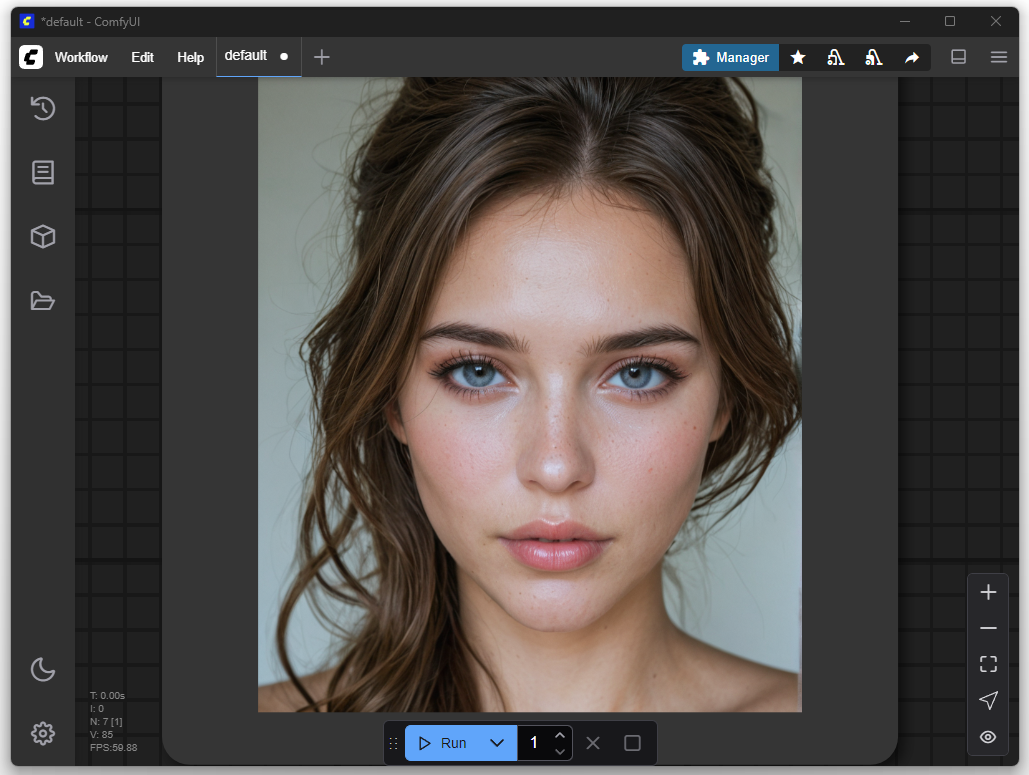Expand the Run options dropdown arrow
This screenshot has width=1029, height=775.
pyautogui.click(x=497, y=743)
